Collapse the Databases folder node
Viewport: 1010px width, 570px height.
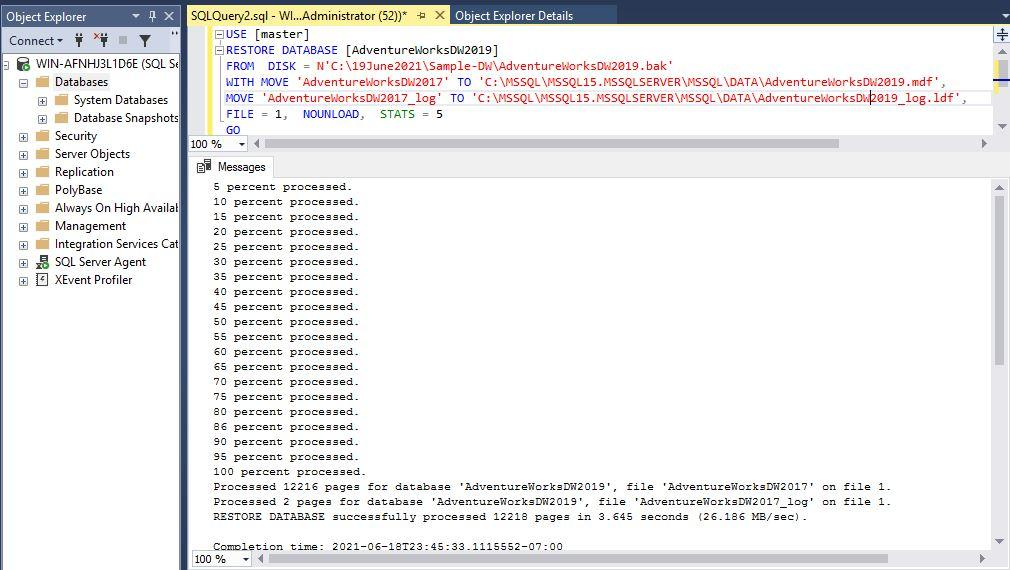point(24,83)
